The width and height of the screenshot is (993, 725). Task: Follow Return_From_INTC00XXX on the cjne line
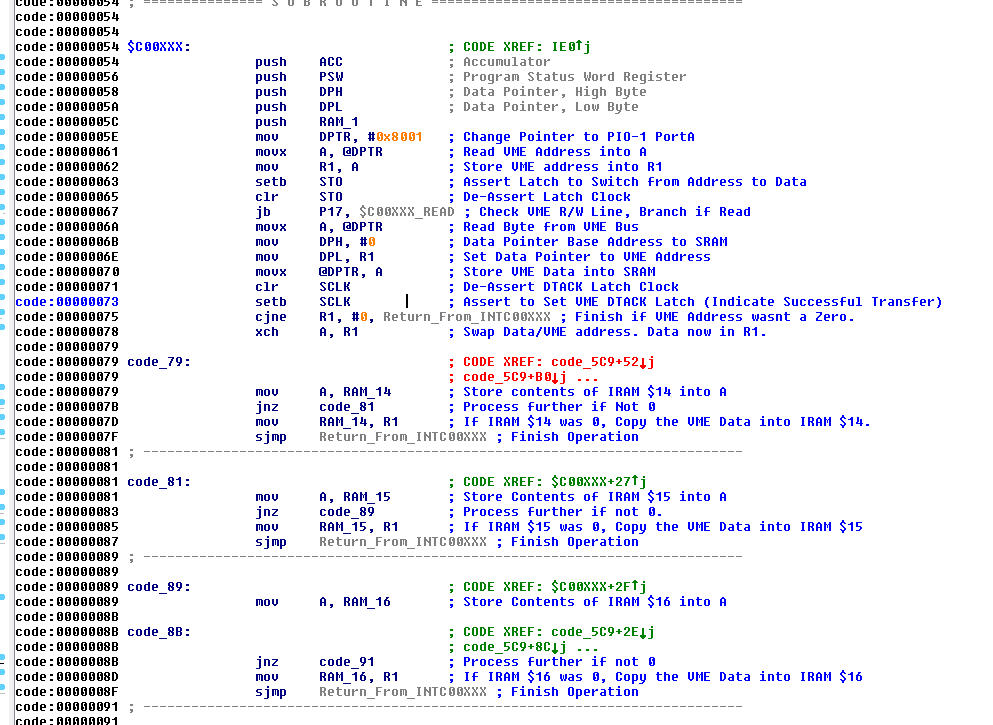pyautogui.click(x=467, y=317)
